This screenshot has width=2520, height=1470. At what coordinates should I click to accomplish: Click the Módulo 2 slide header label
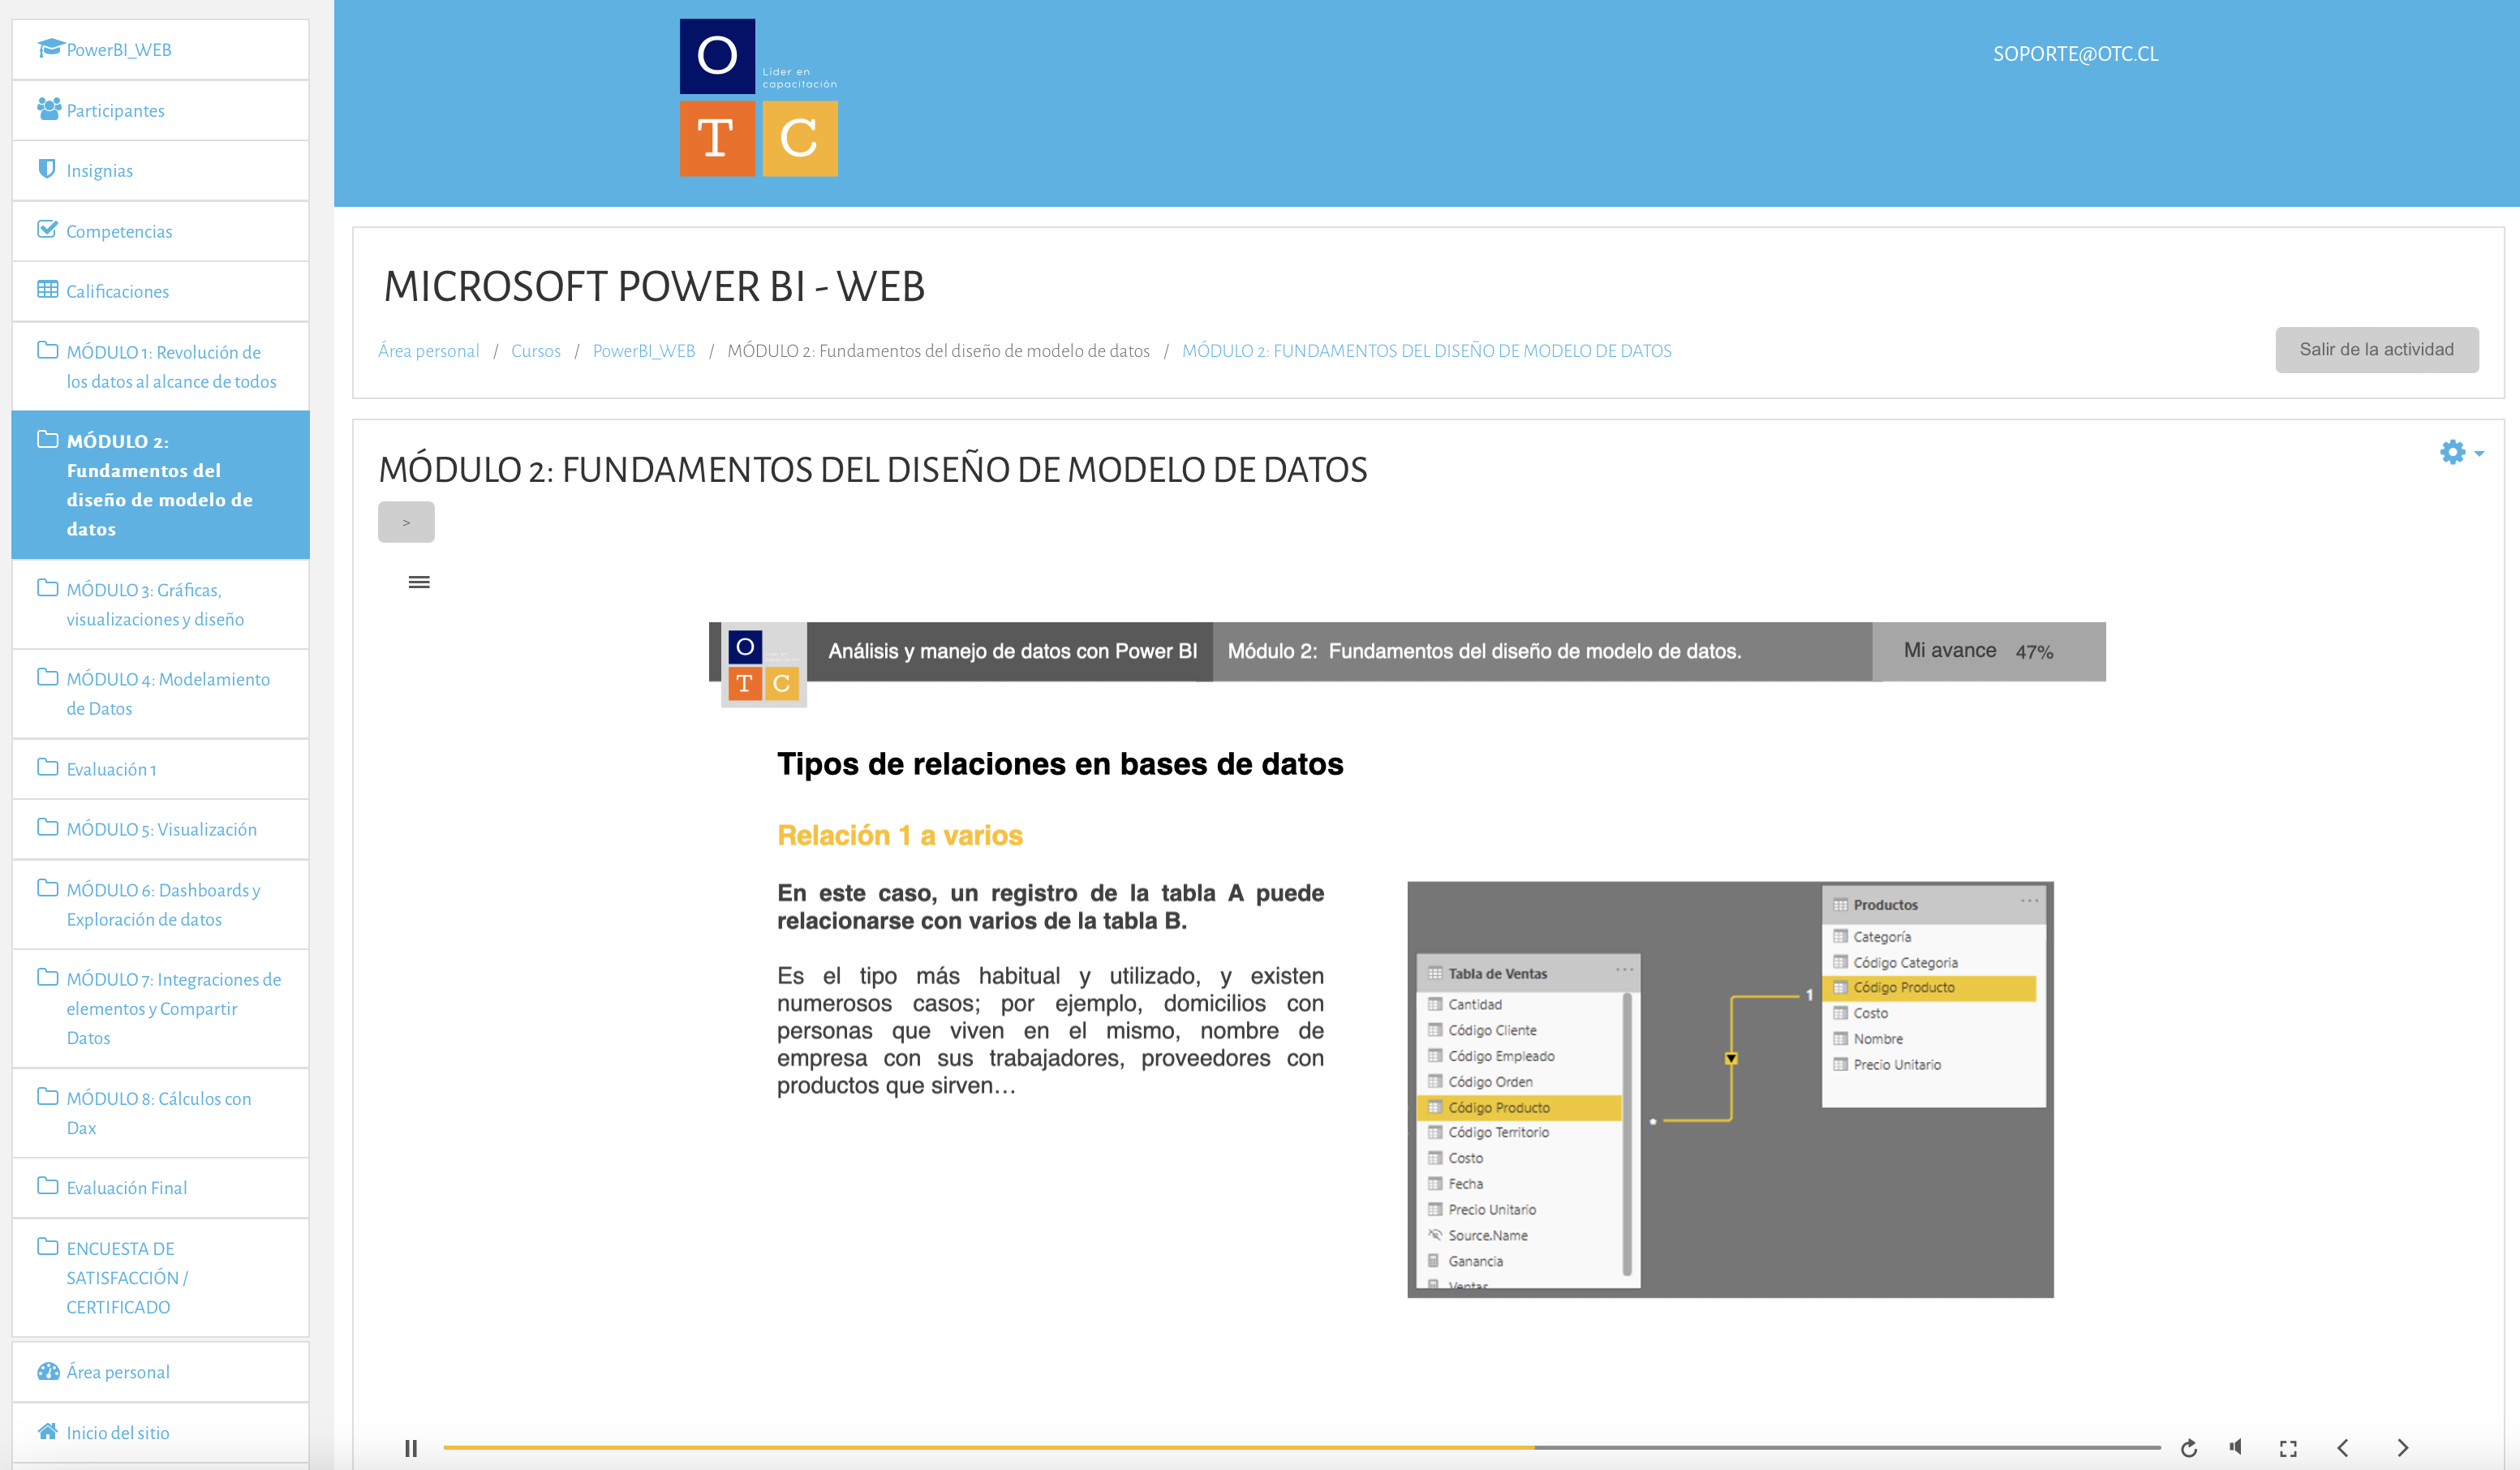point(1484,651)
